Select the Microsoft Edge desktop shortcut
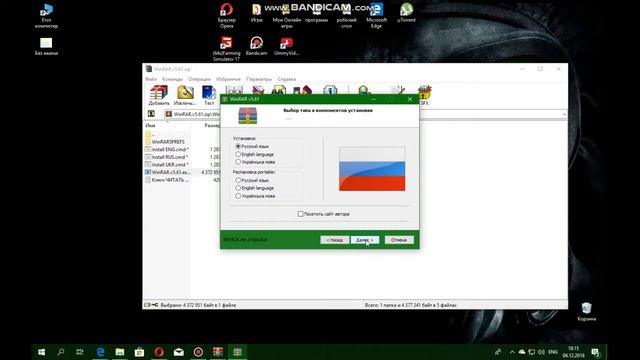 pos(376,16)
